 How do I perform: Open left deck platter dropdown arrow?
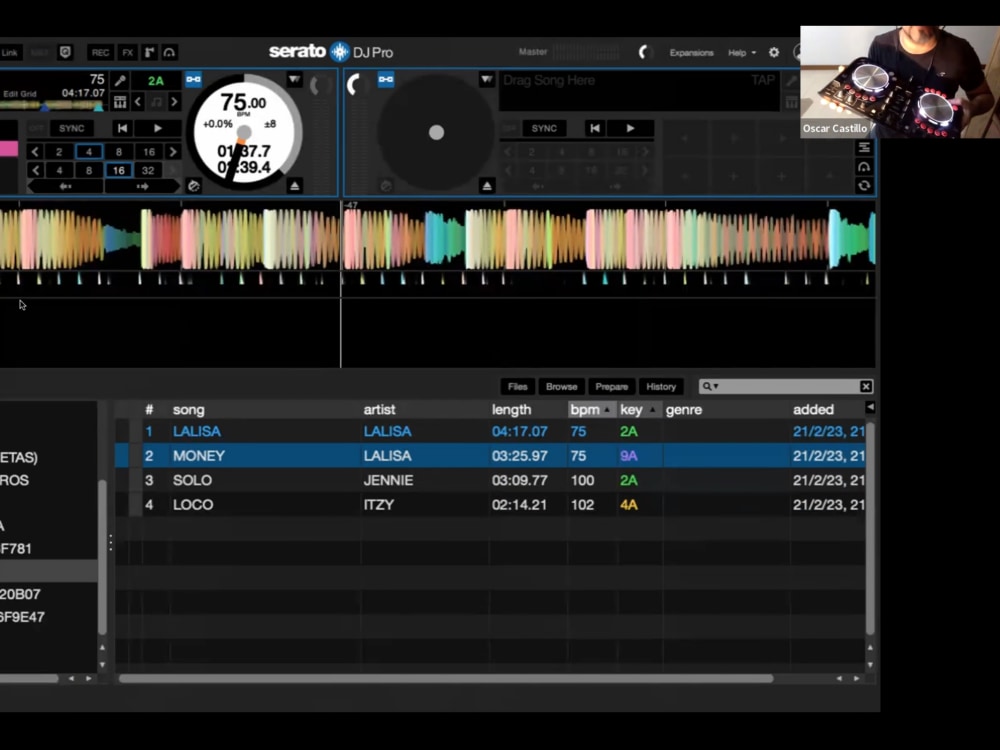(294, 80)
